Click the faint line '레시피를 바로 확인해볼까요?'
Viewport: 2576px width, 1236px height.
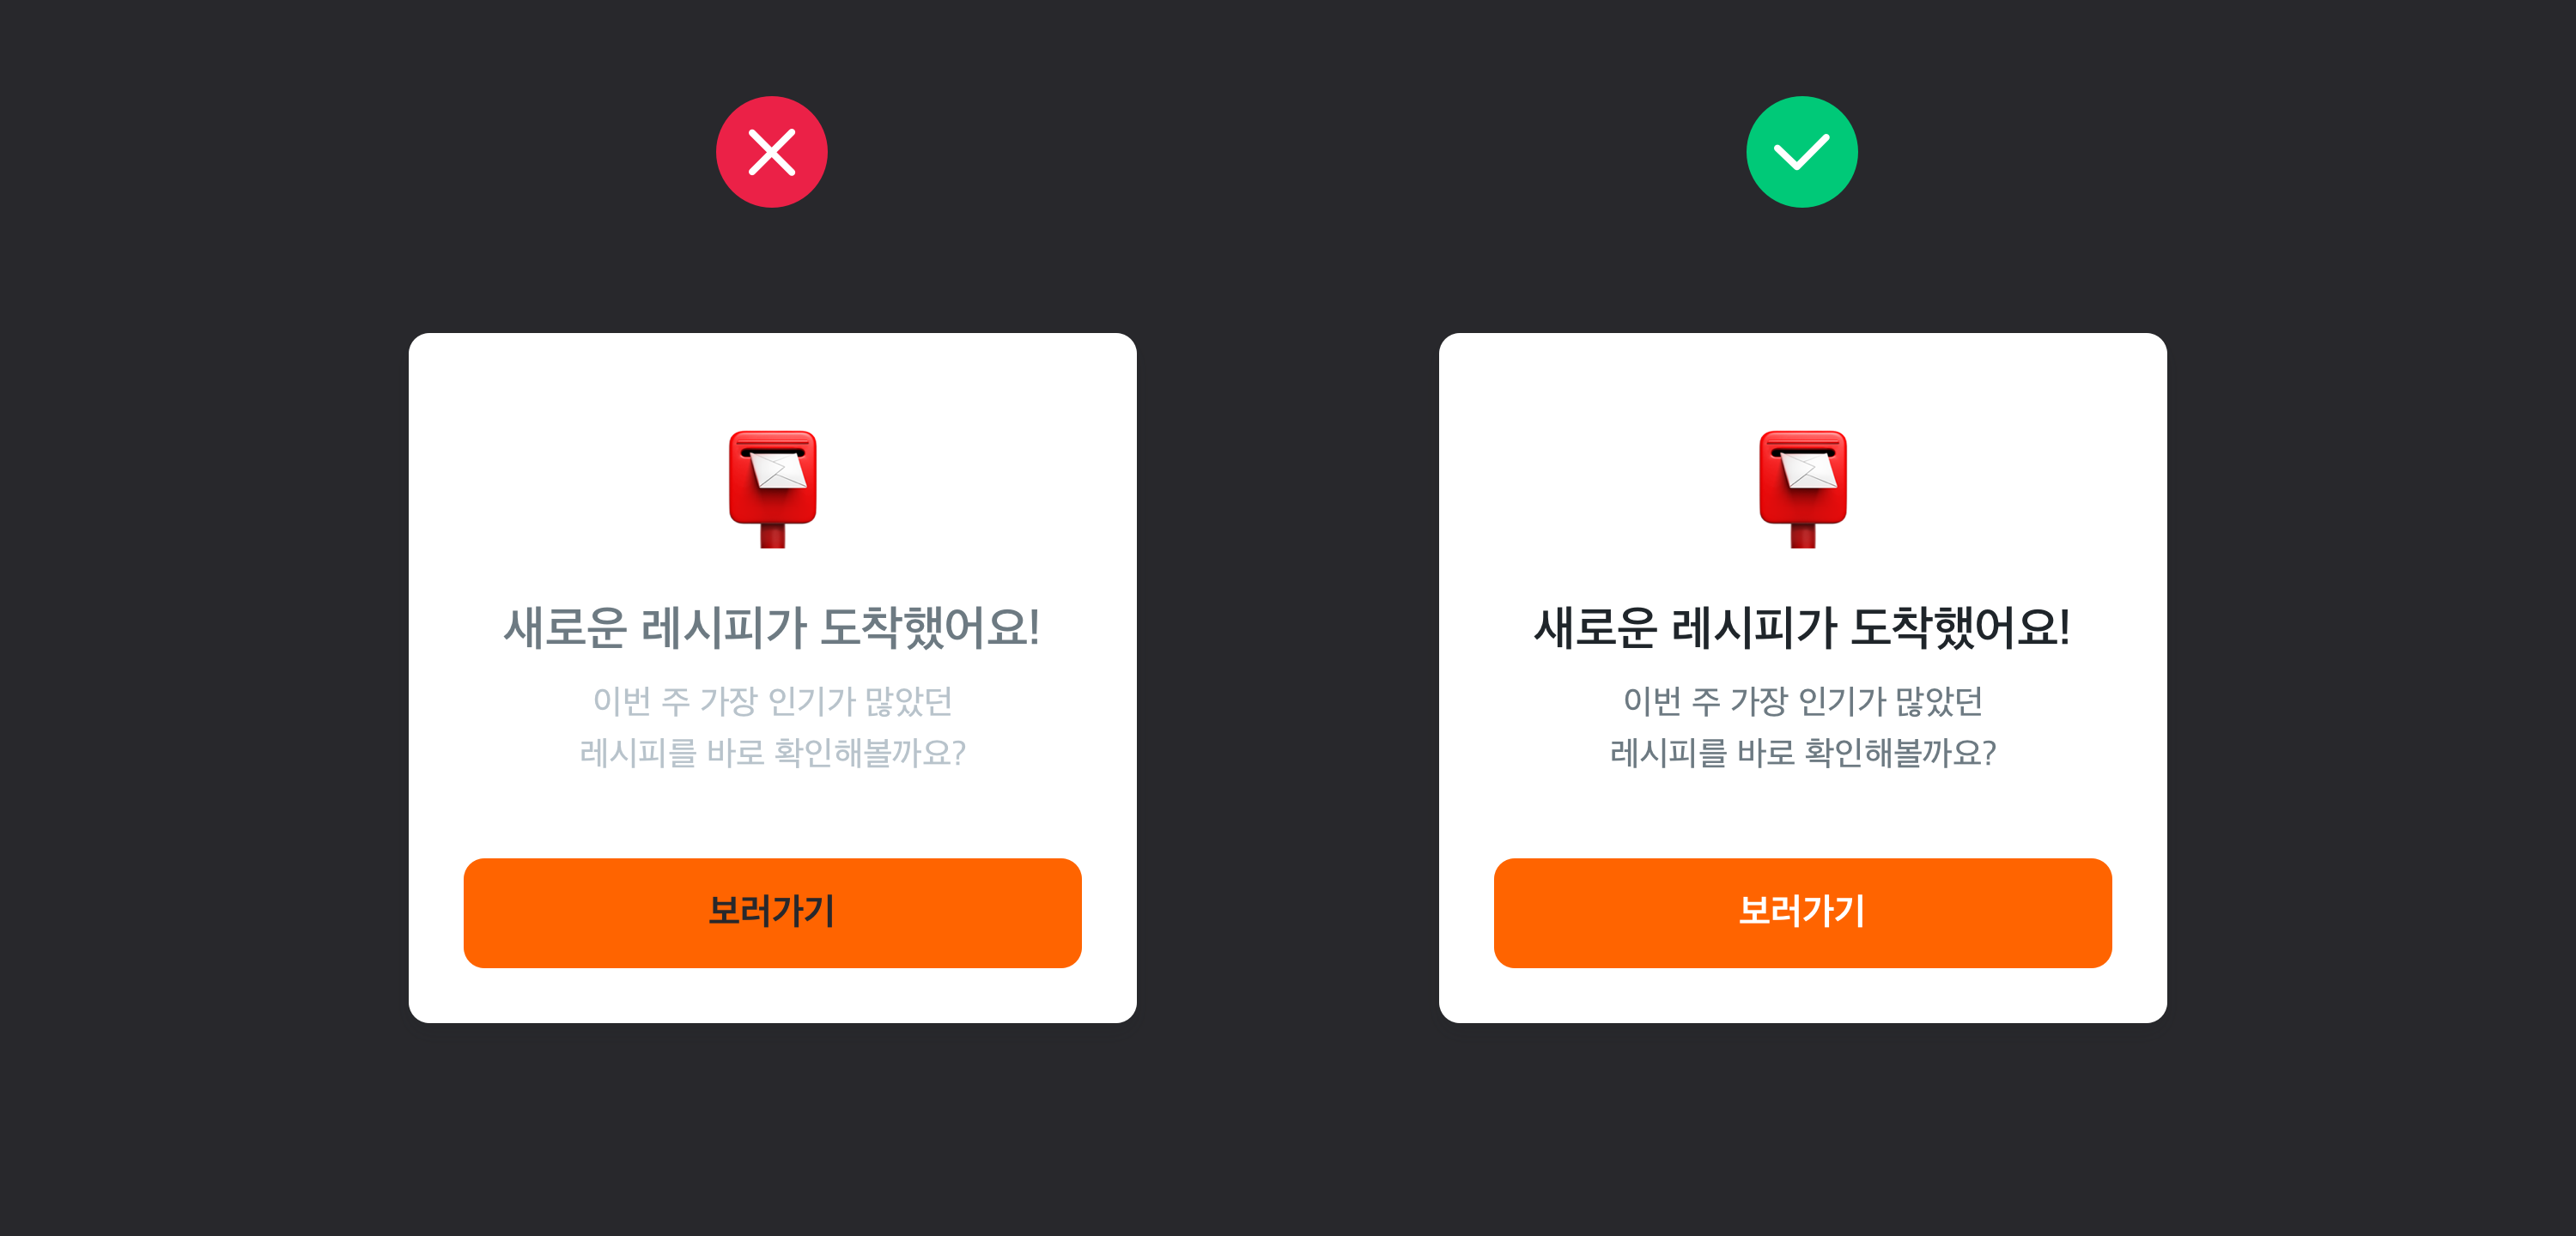pos(772,752)
